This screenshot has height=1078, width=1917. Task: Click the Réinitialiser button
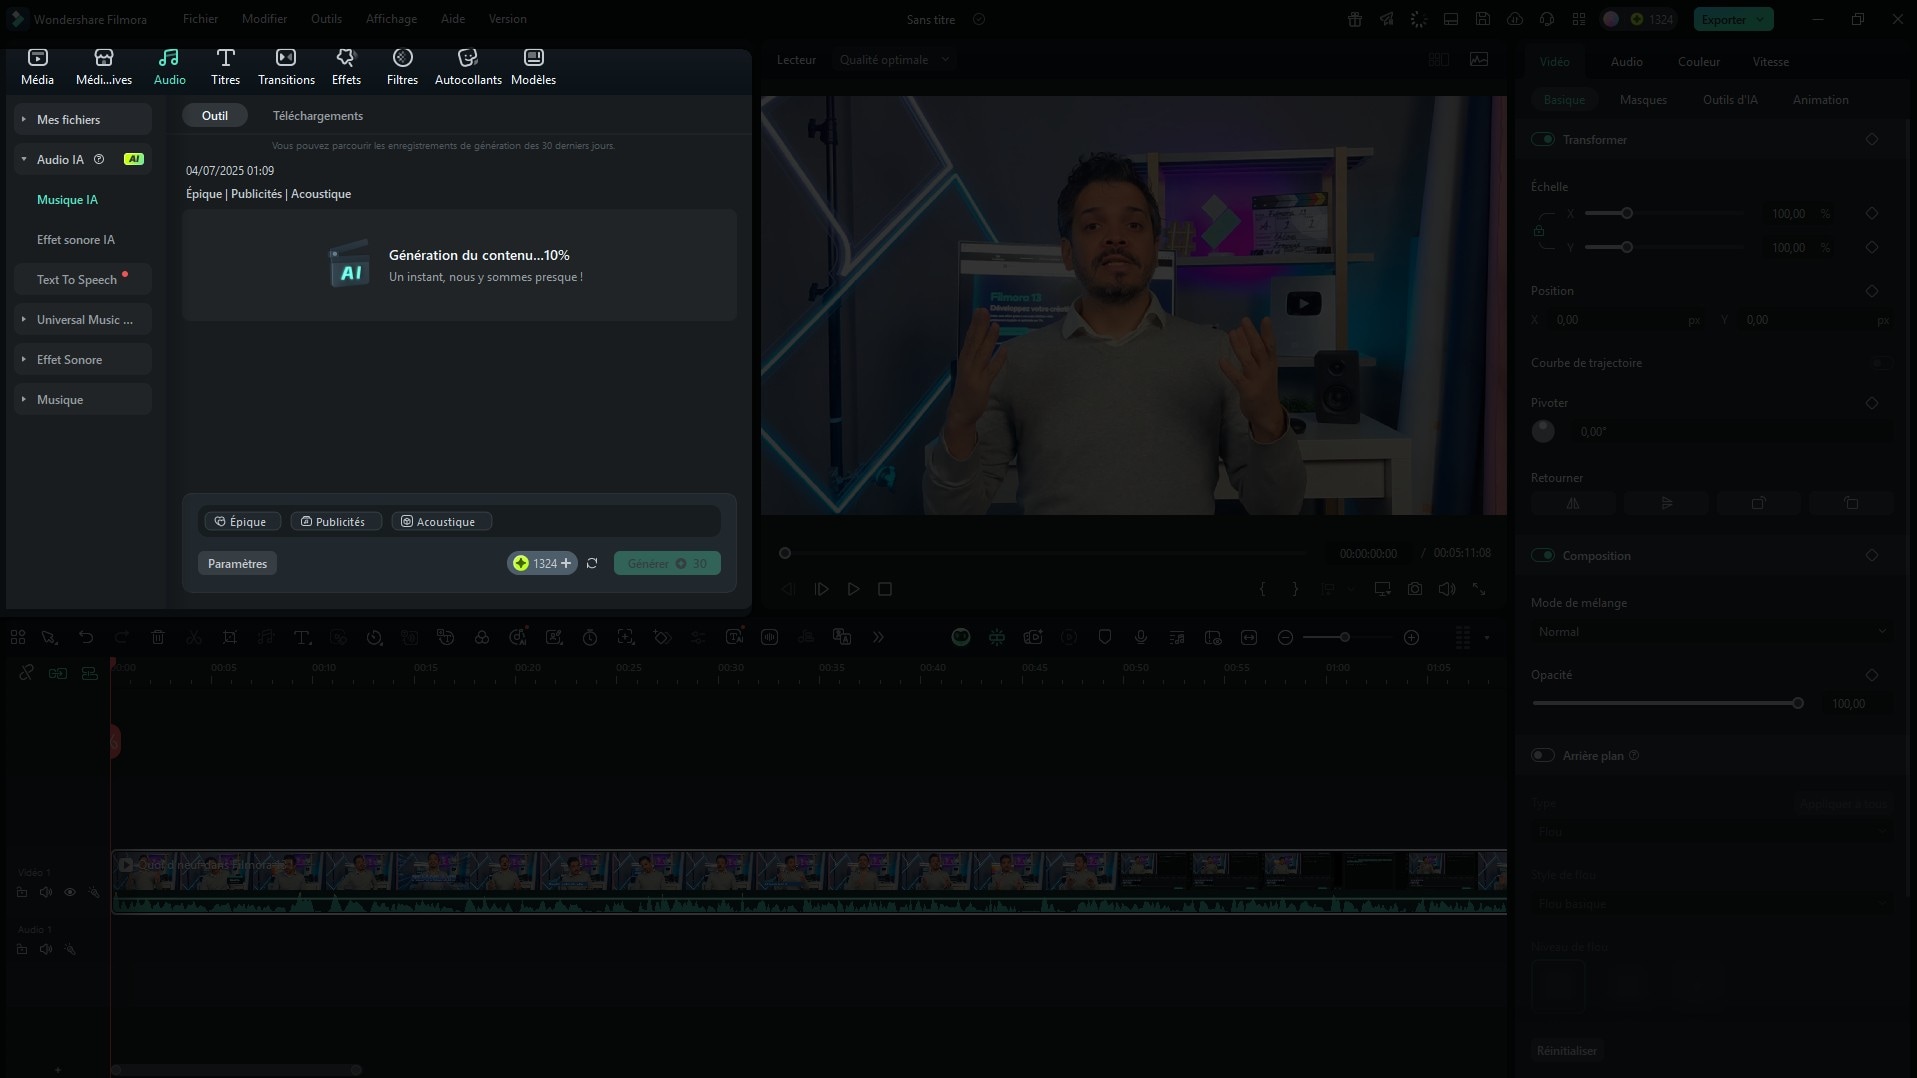coord(1566,1050)
